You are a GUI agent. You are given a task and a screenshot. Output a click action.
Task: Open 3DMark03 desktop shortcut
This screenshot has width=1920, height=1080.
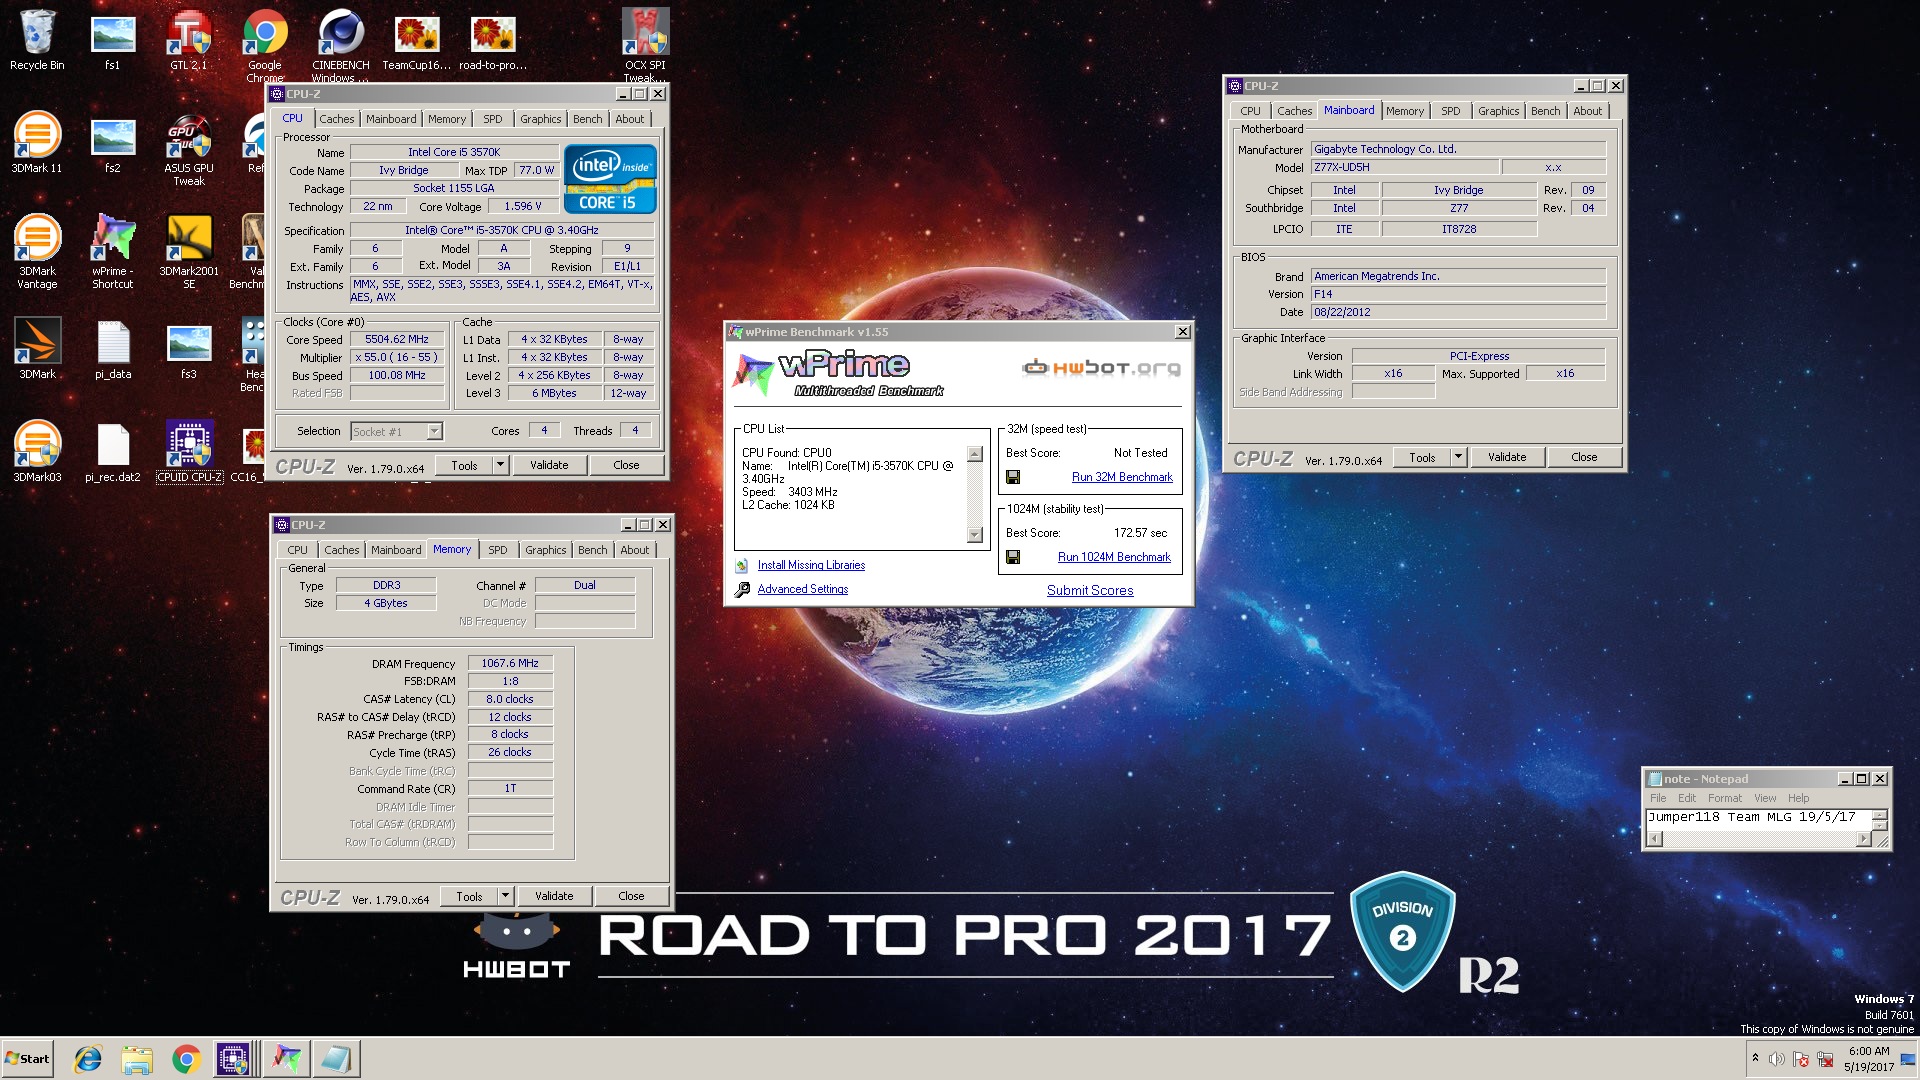click(37, 451)
